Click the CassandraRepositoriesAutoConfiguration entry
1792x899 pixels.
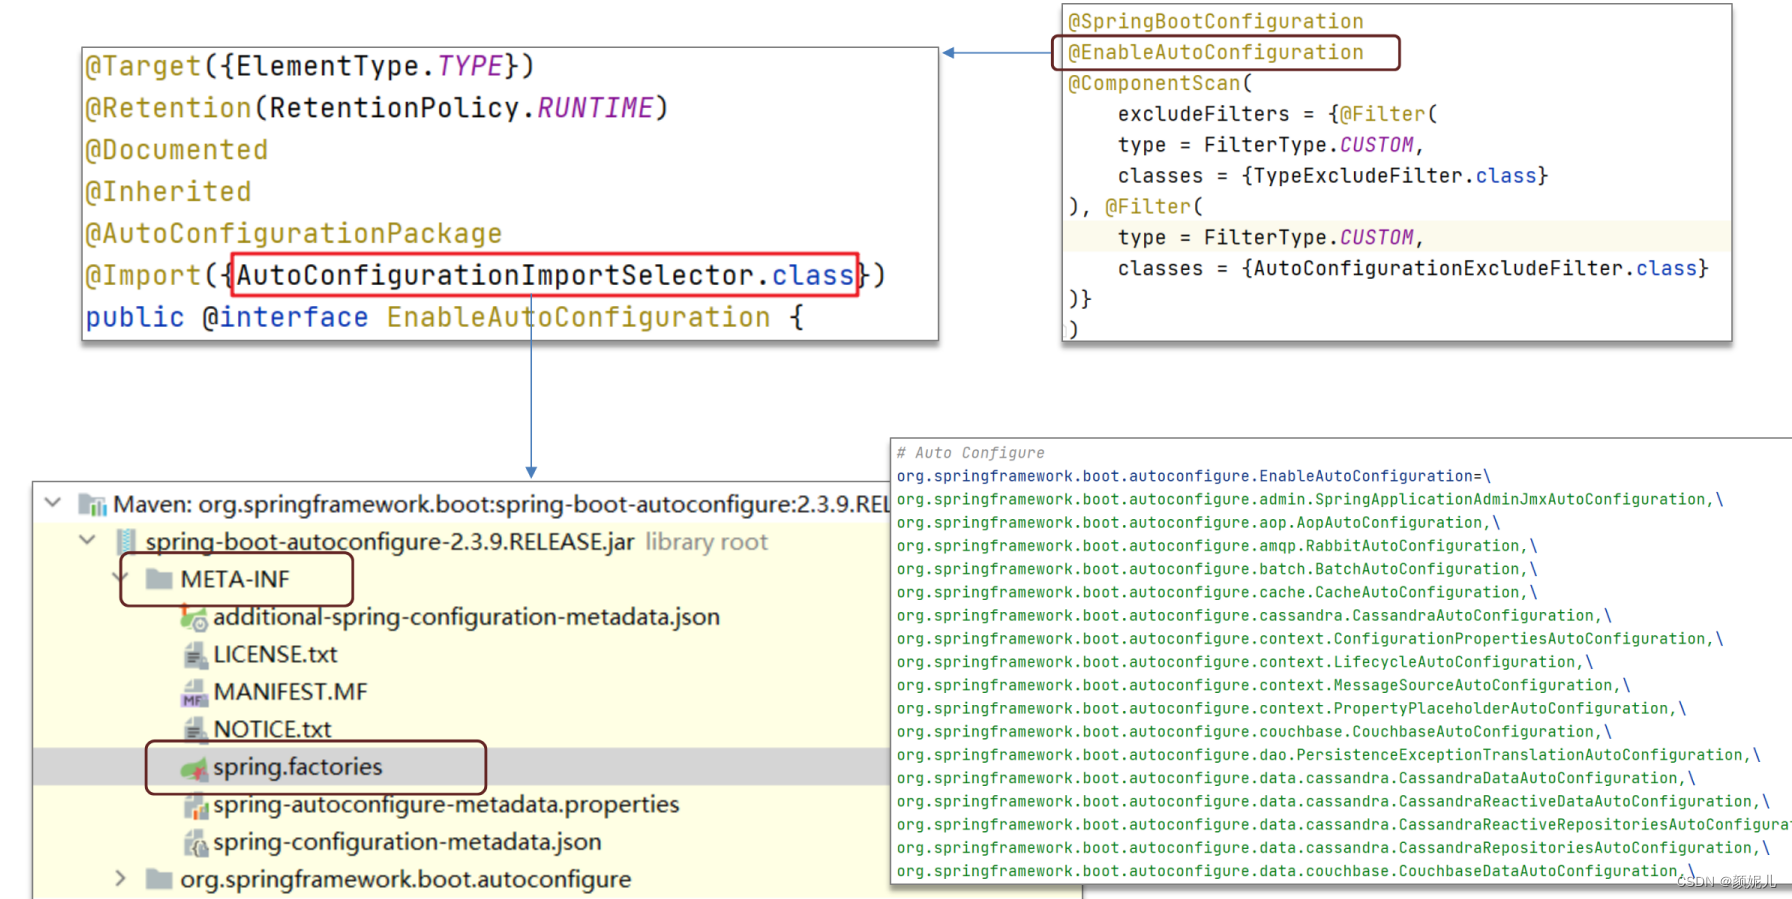pos(1333,847)
